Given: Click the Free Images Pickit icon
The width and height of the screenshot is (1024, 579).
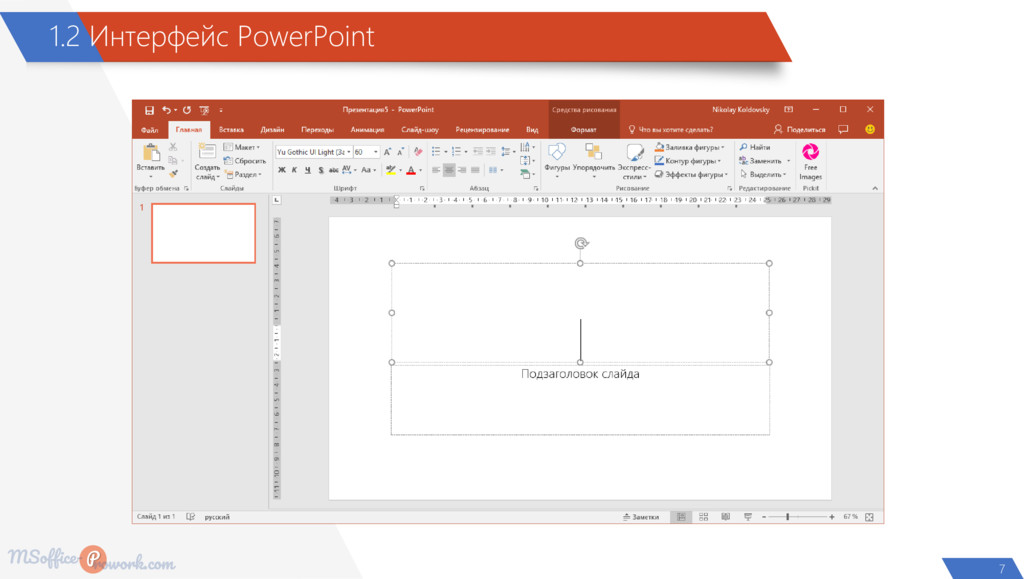Looking at the screenshot, I should coord(810,152).
